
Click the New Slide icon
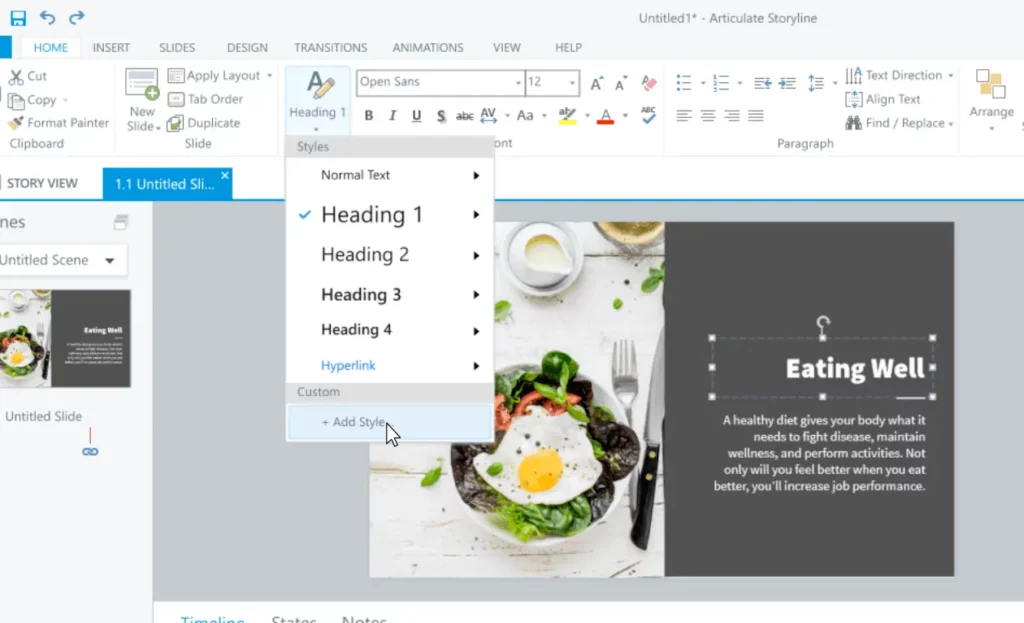click(142, 86)
